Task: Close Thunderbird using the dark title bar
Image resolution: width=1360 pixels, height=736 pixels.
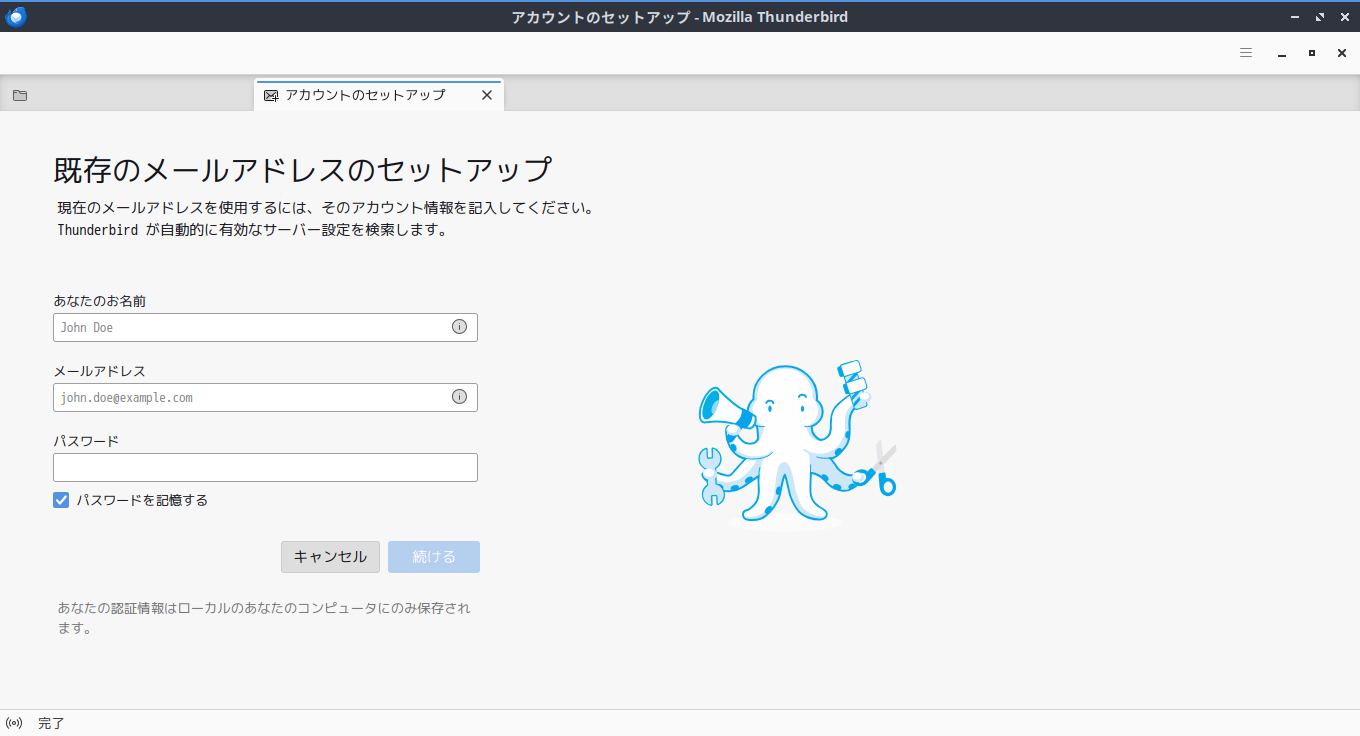Action: [1345, 17]
